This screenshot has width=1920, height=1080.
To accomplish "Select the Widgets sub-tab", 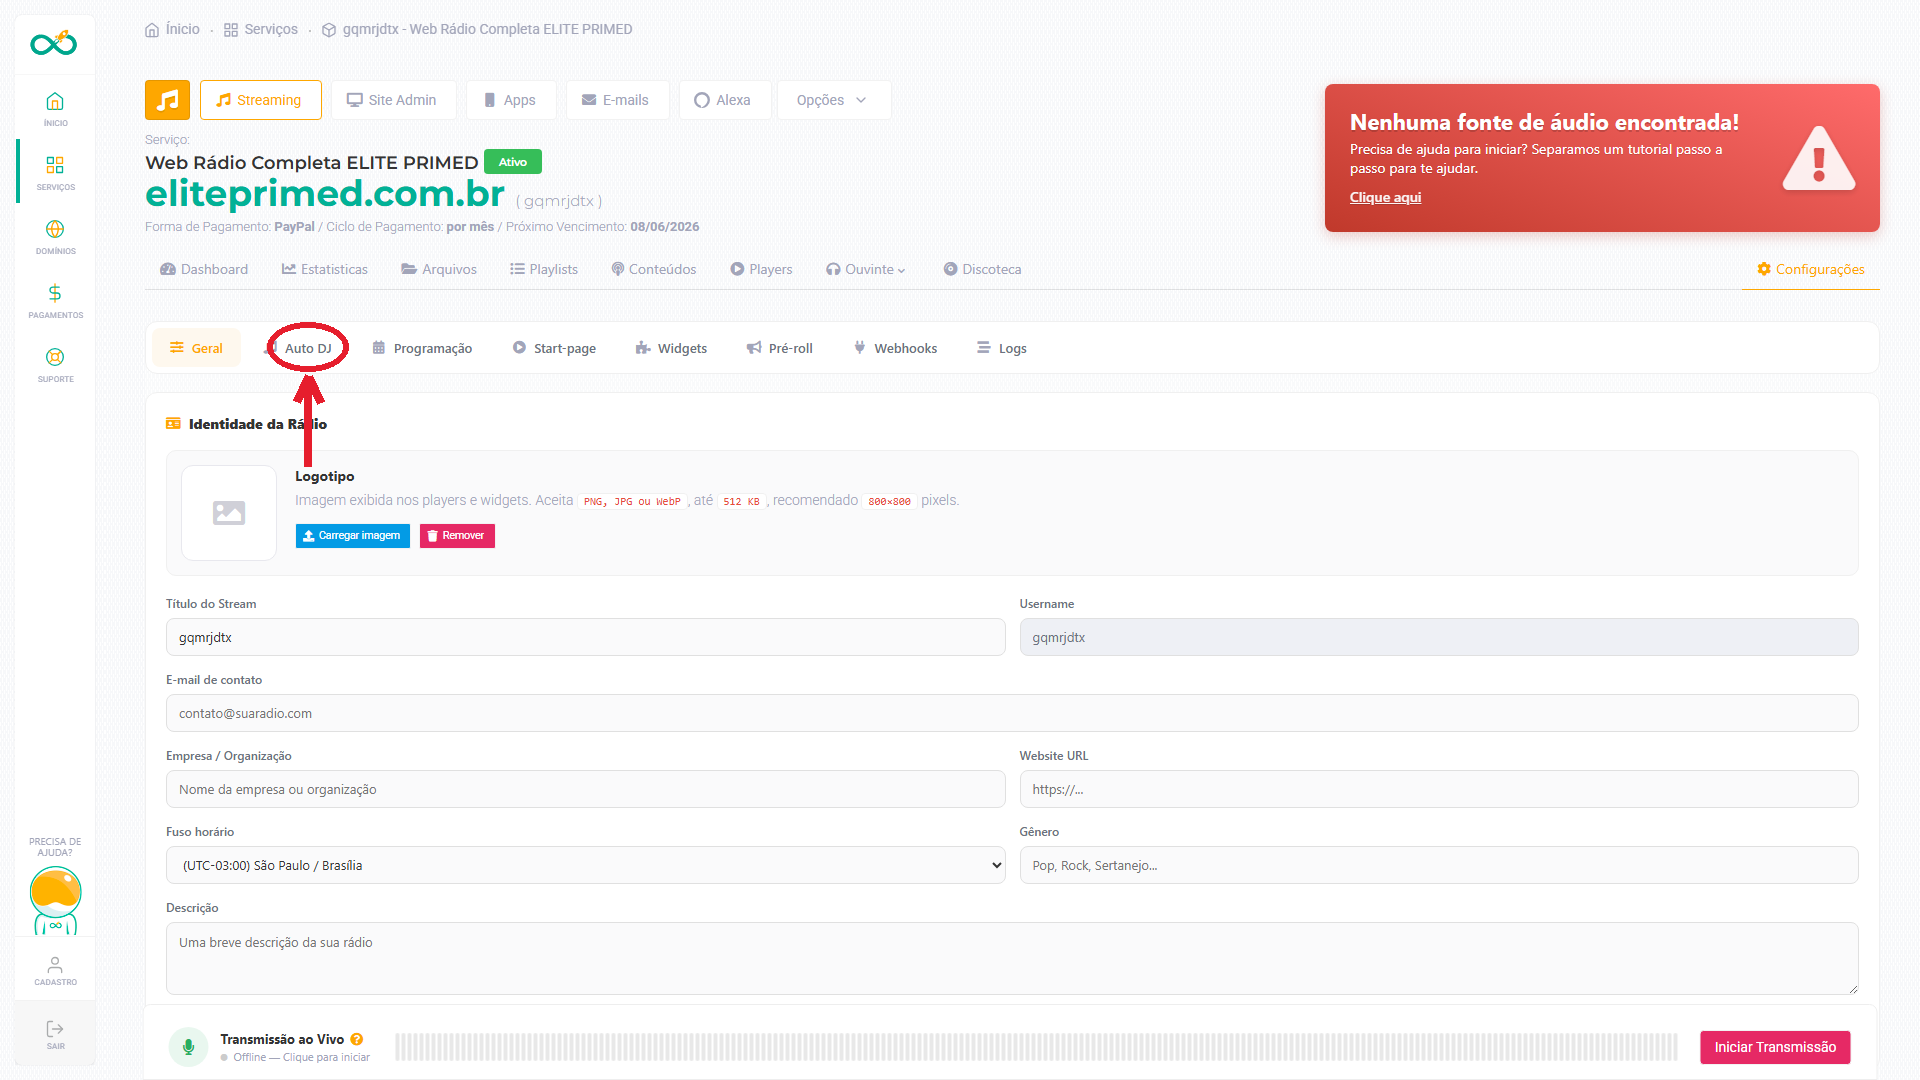I will click(671, 348).
